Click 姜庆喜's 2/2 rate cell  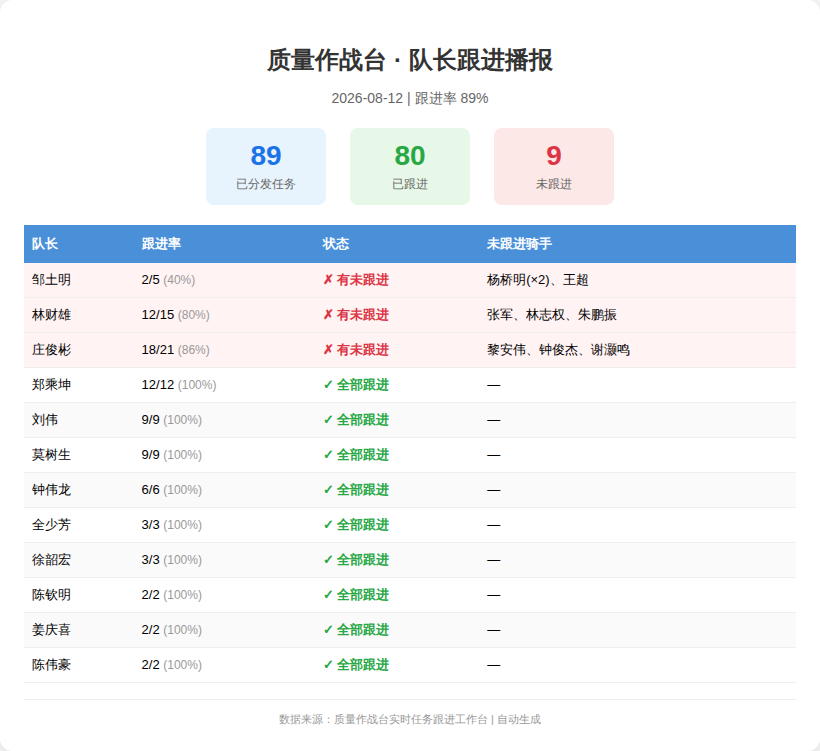[172, 630]
